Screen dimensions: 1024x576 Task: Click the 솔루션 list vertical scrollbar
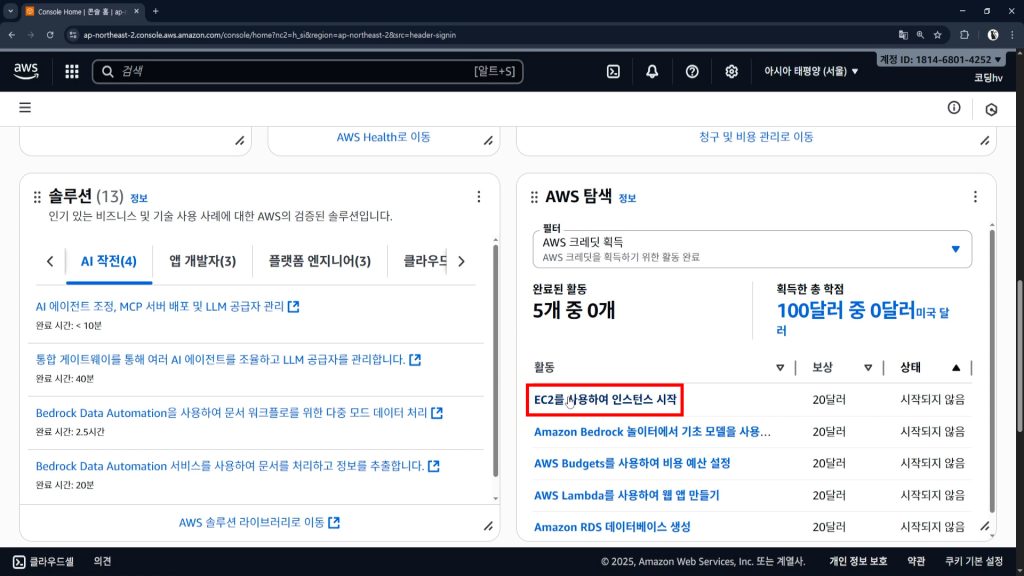pyautogui.click(x=495, y=359)
